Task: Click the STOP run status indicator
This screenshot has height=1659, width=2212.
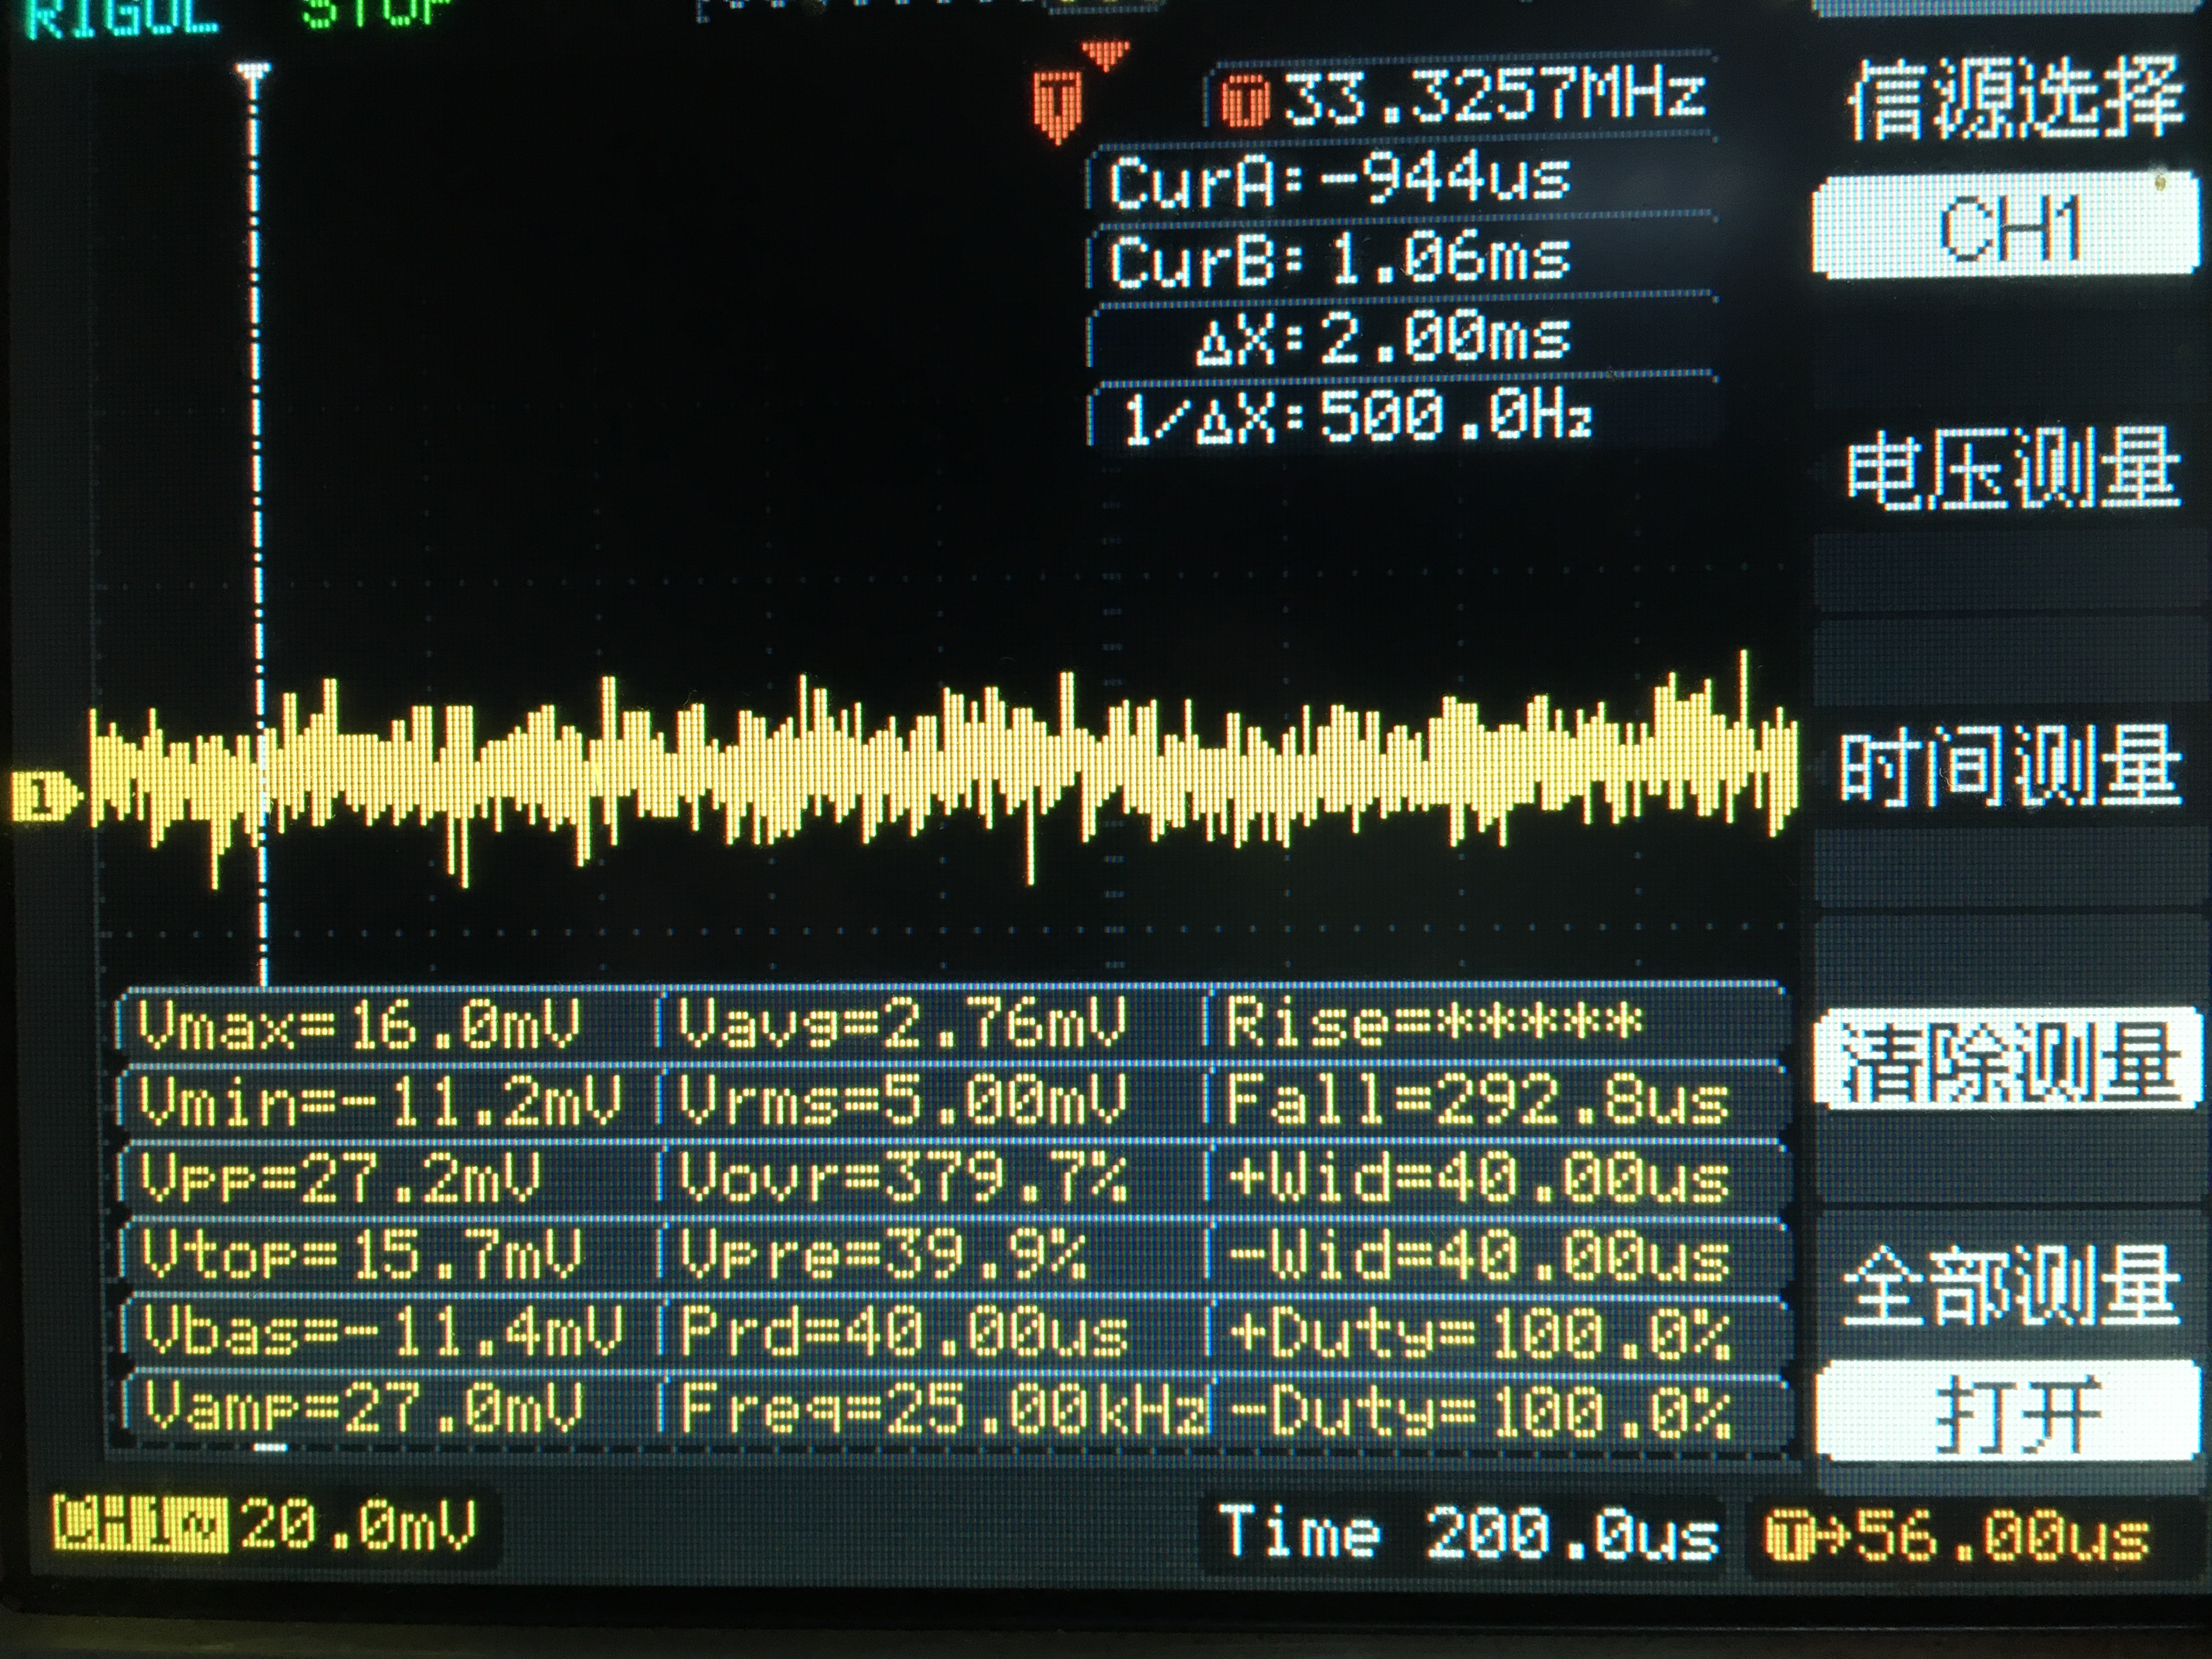Action: [375, 12]
